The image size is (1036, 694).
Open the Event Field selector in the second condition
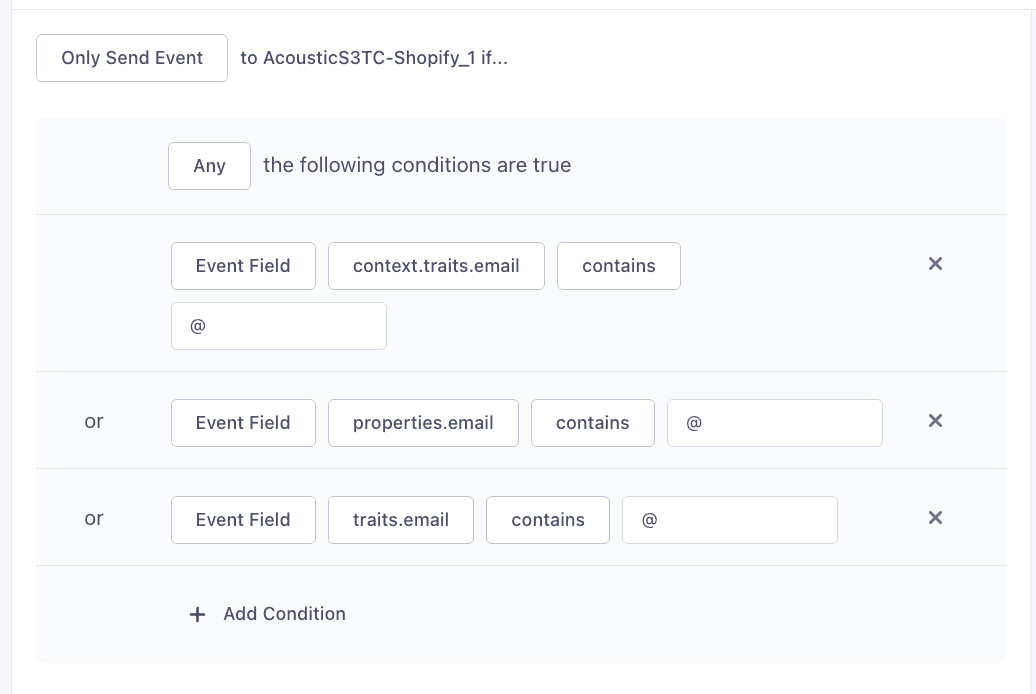[x=243, y=422]
